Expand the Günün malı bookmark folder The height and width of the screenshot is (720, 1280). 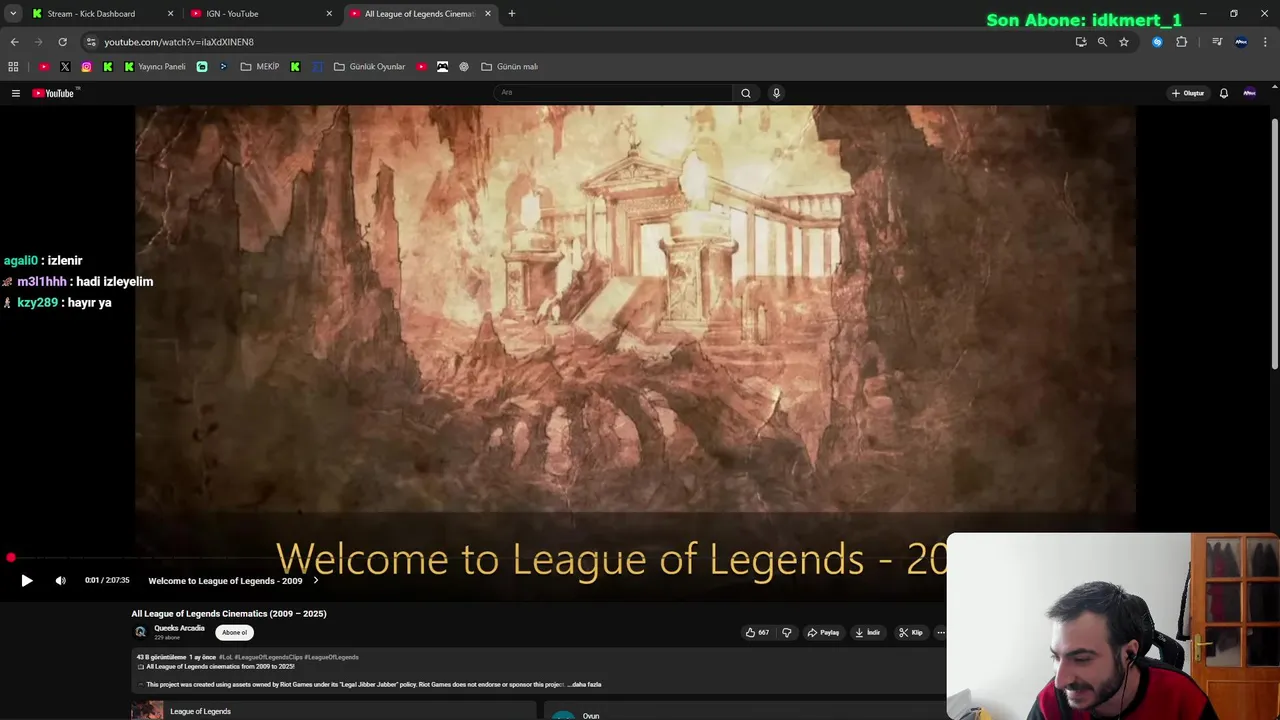510,67
